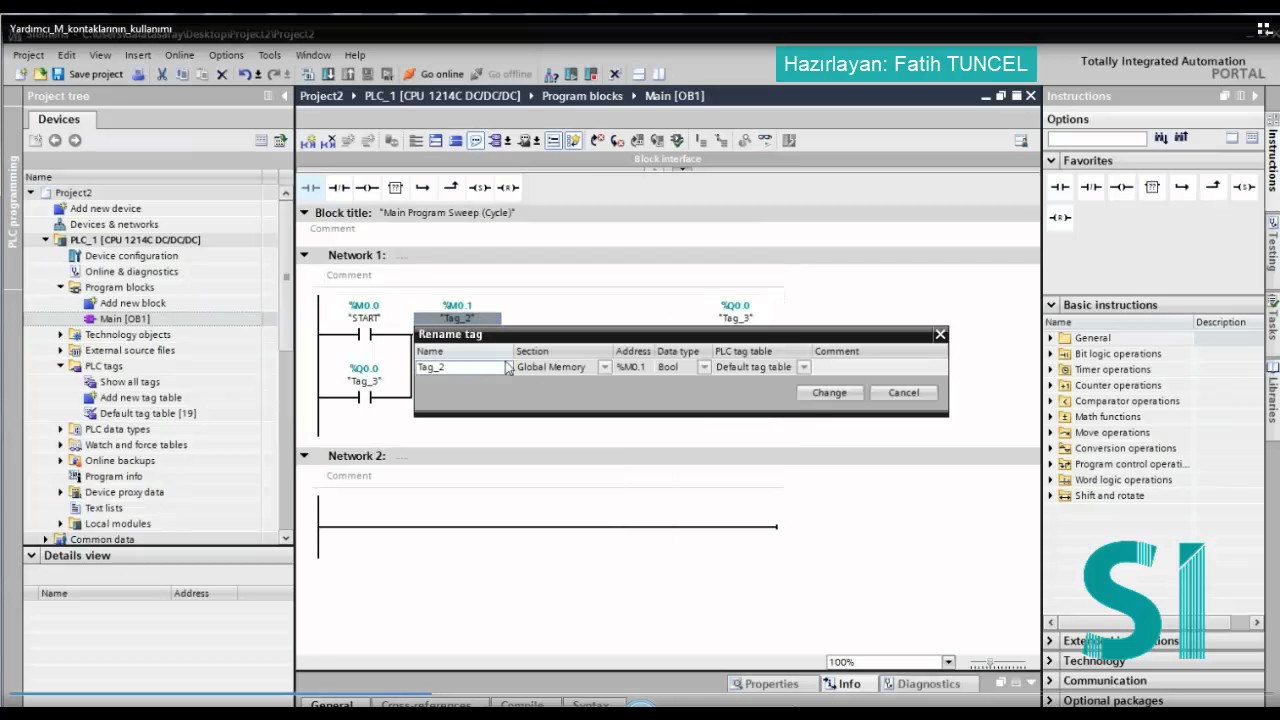
Task: Open the Section dropdown in Rename tag
Action: pos(604,367)
